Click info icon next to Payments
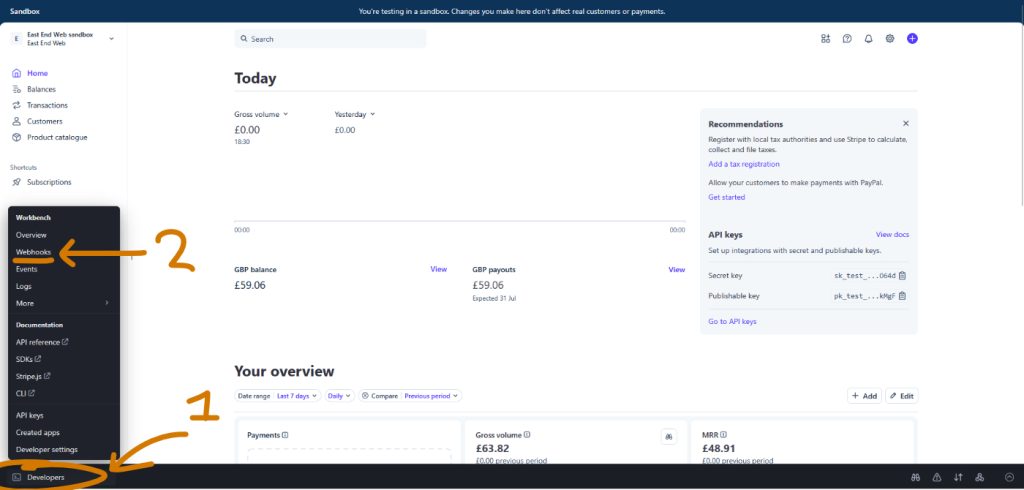The width and height of the screenshot is (1024, 490). [x=285, y=435]
